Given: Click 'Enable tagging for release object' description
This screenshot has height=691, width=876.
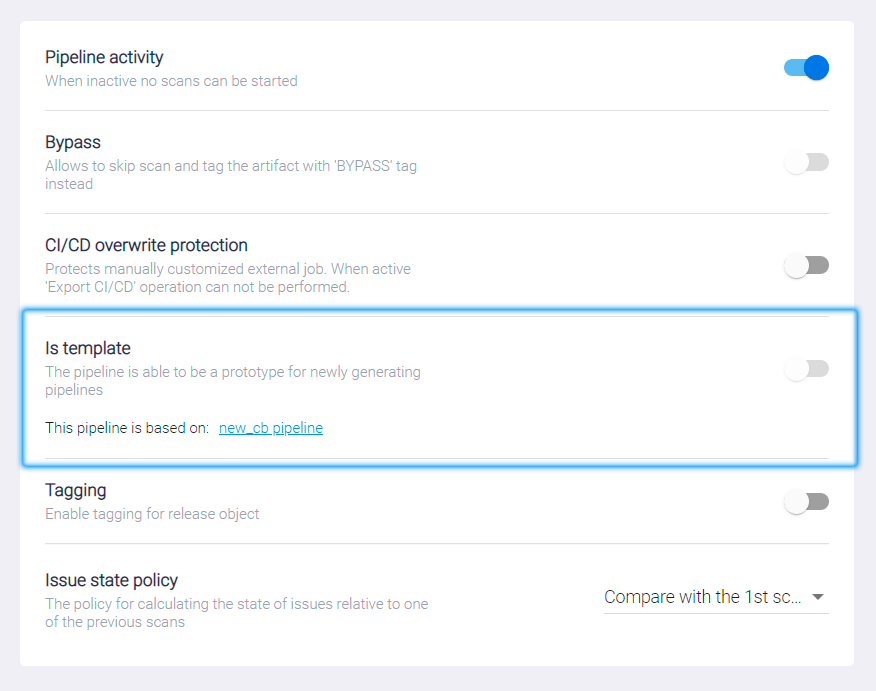Looking at the screenshot, I should point(152,514).
